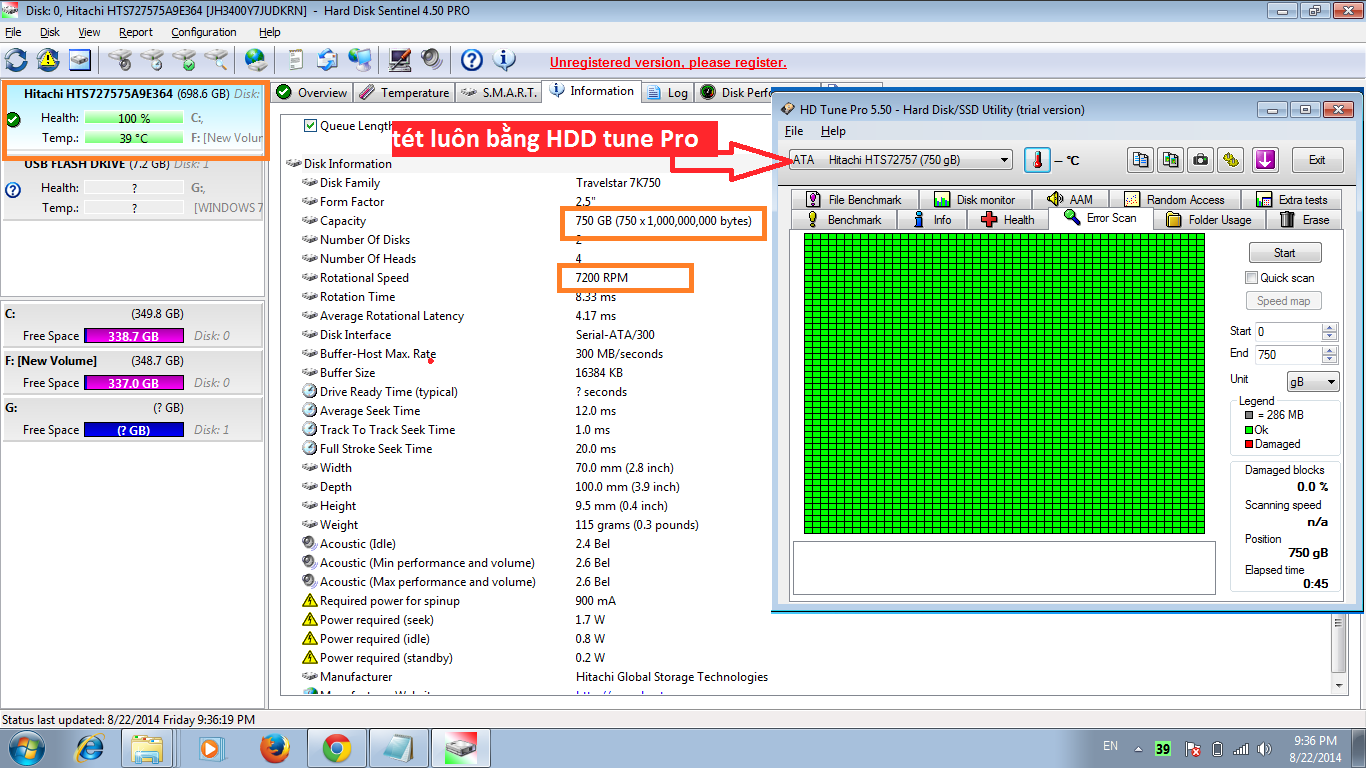This screenshot has width=1366, height=768.
Task: Switch to the S.M.A.R.T. tab
Action: tap(498, 93)
